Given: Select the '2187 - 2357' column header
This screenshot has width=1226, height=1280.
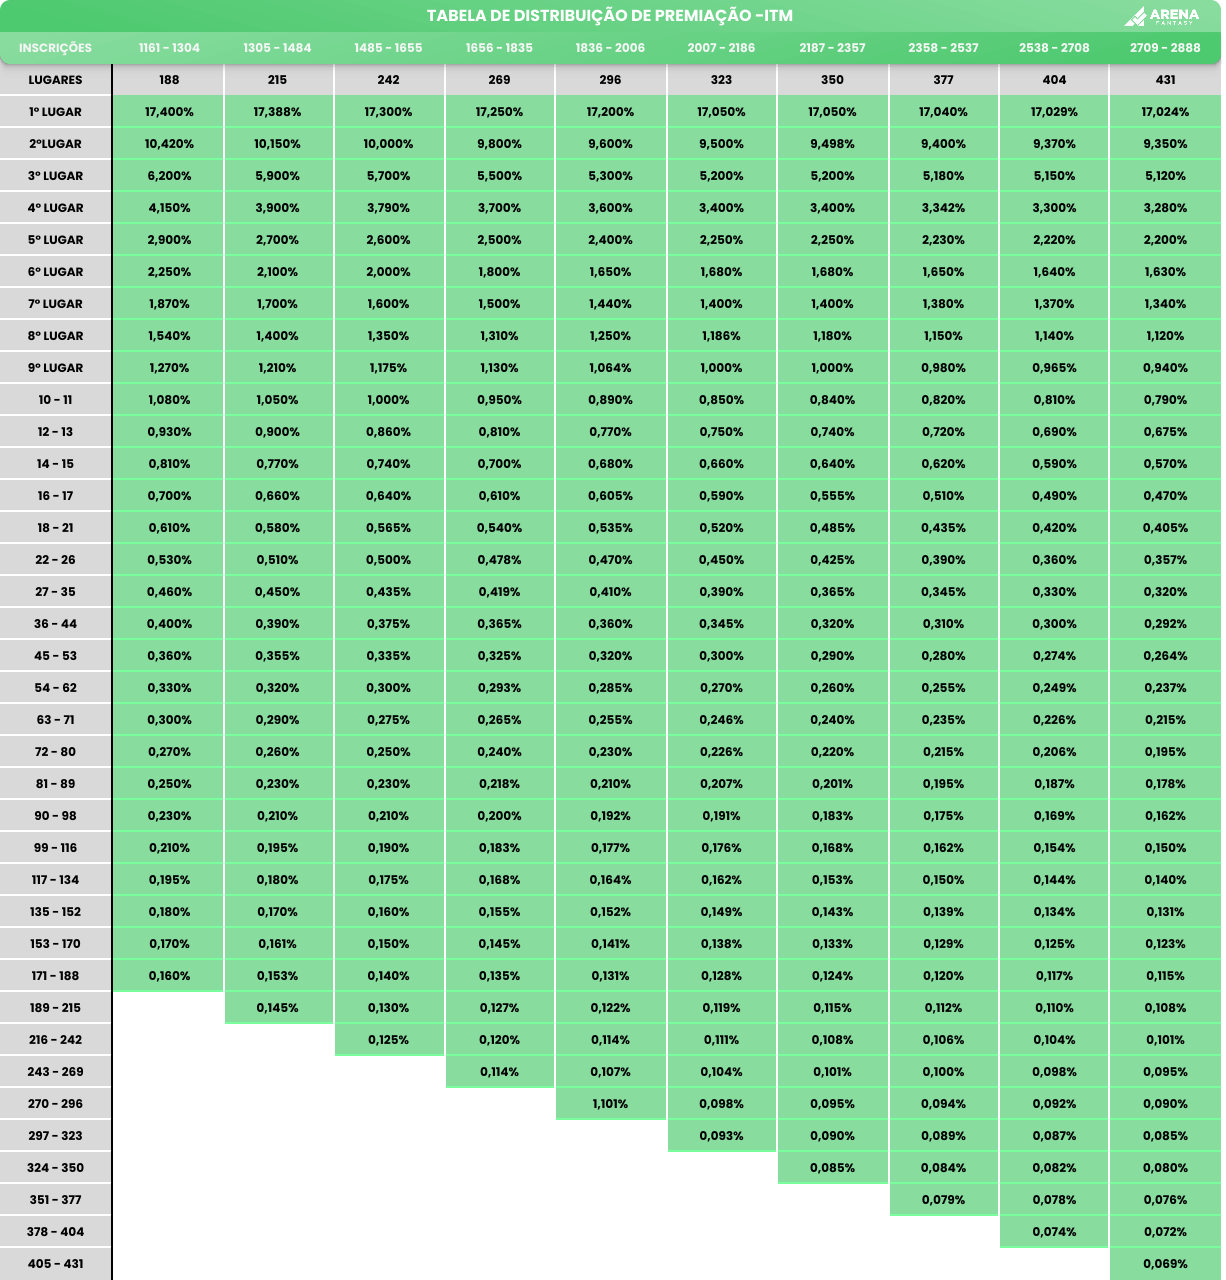Looking at the screenshot, I should click(x=832, y=48).
